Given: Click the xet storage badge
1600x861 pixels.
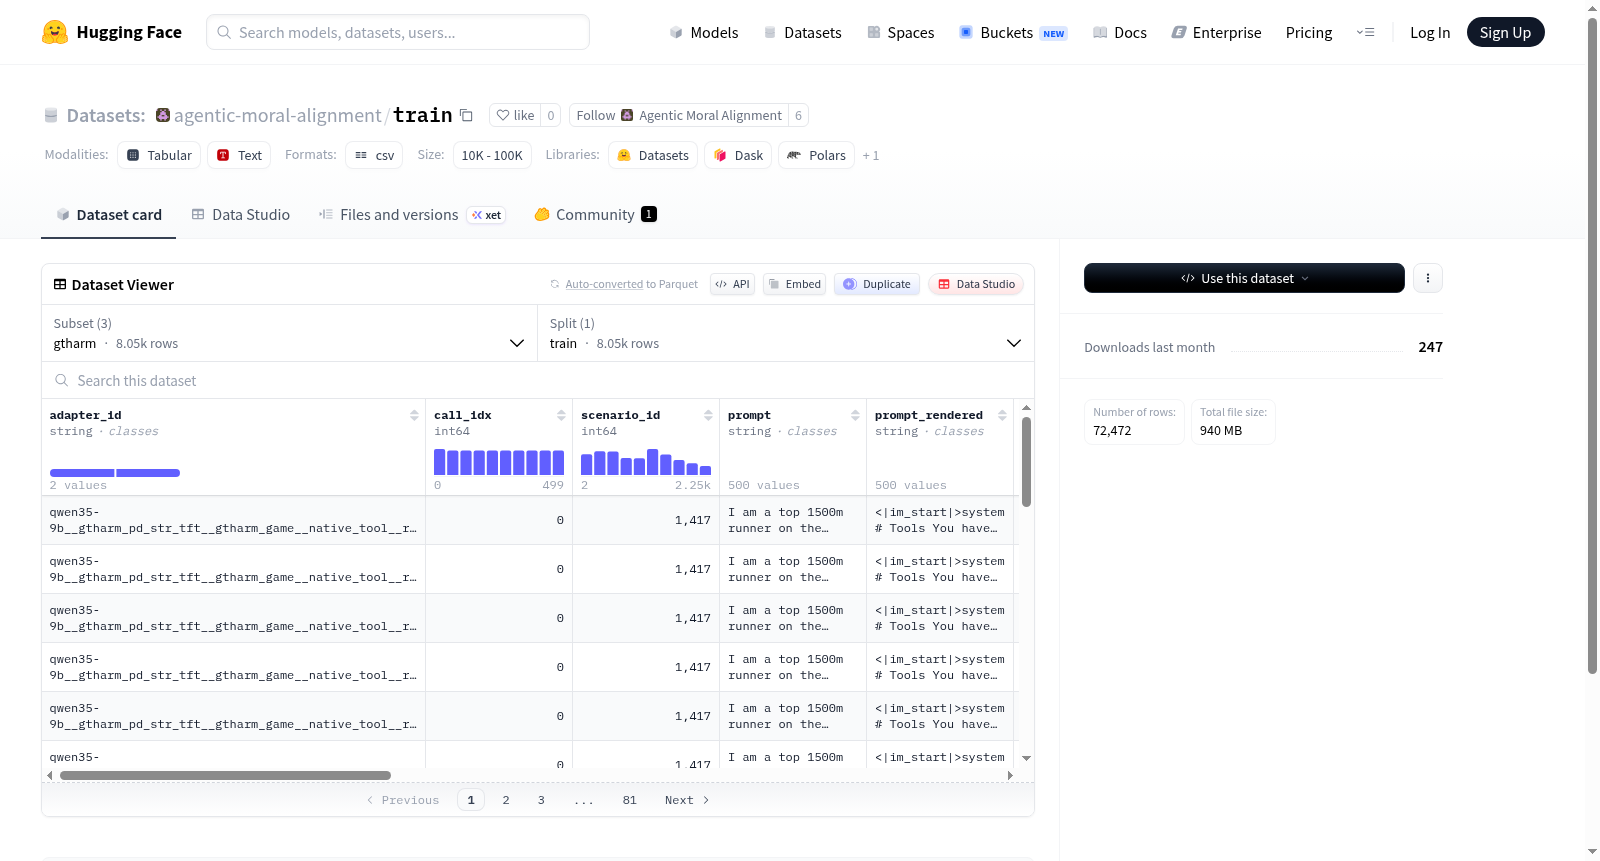Looking at the screenshot, I should (x=487, y=215).
